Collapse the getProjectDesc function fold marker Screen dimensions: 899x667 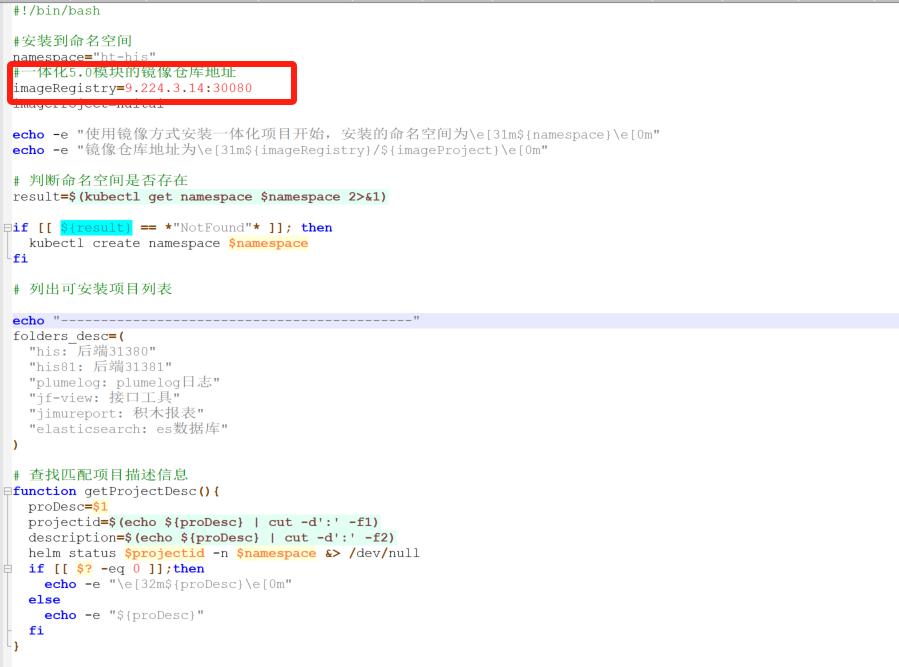(7, 491)
